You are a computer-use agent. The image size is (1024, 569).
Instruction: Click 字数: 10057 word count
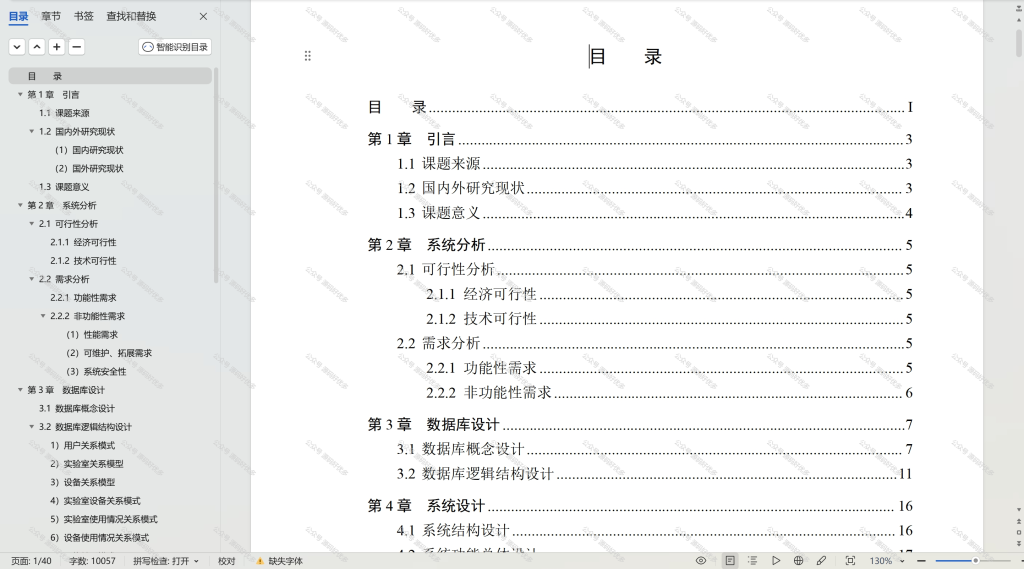click(x=92, y=561)
